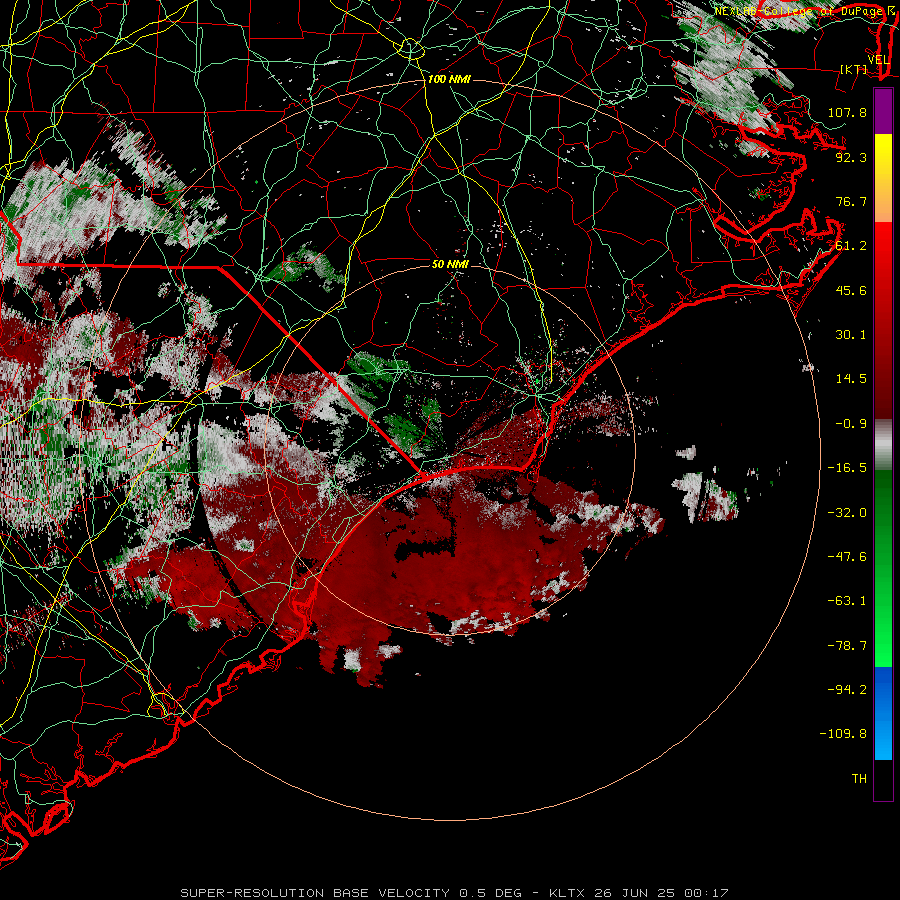The width and height of the screenshot is (900, 900).
Task: Click the 100 NMI range ring label
Action: (x=449, y=79)
